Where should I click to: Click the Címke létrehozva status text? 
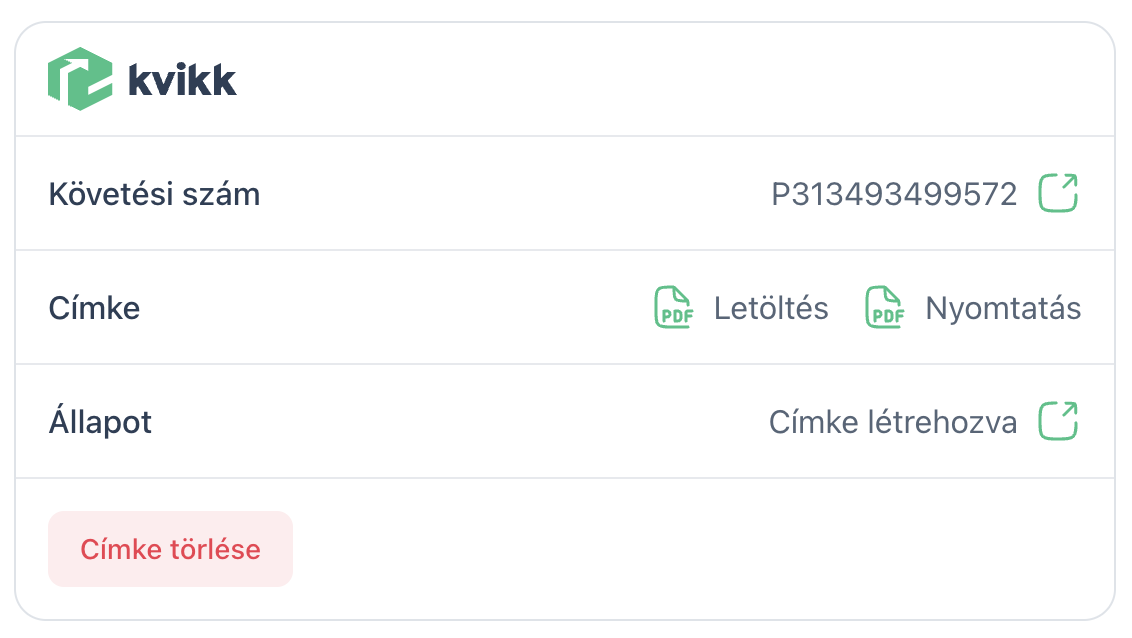point(892,422)
